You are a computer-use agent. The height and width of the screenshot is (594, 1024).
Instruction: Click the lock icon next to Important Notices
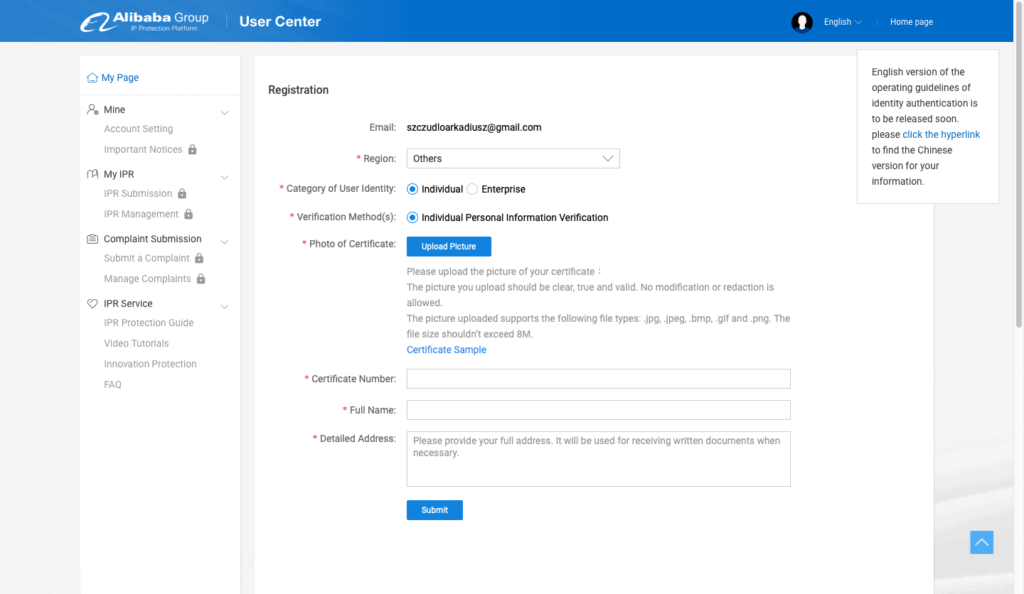(193, 150)
